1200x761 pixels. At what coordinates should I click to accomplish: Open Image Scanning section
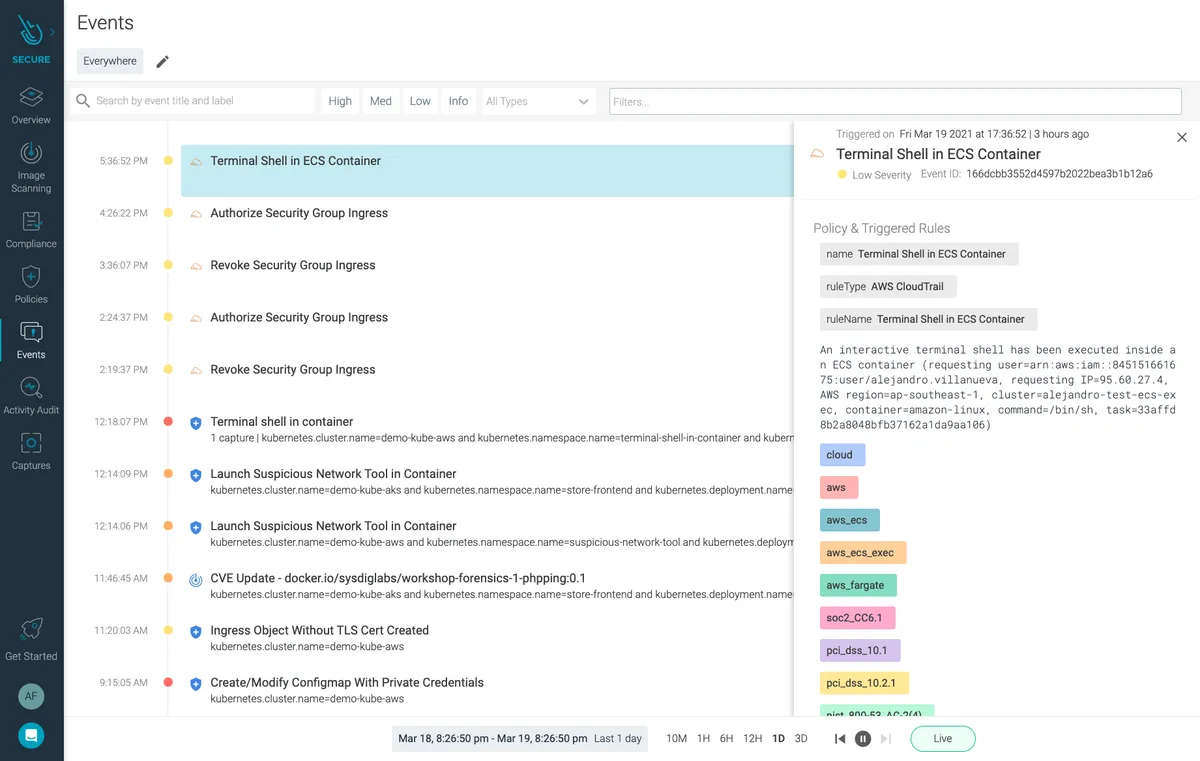pyautogui.click(x=31, y=167)
